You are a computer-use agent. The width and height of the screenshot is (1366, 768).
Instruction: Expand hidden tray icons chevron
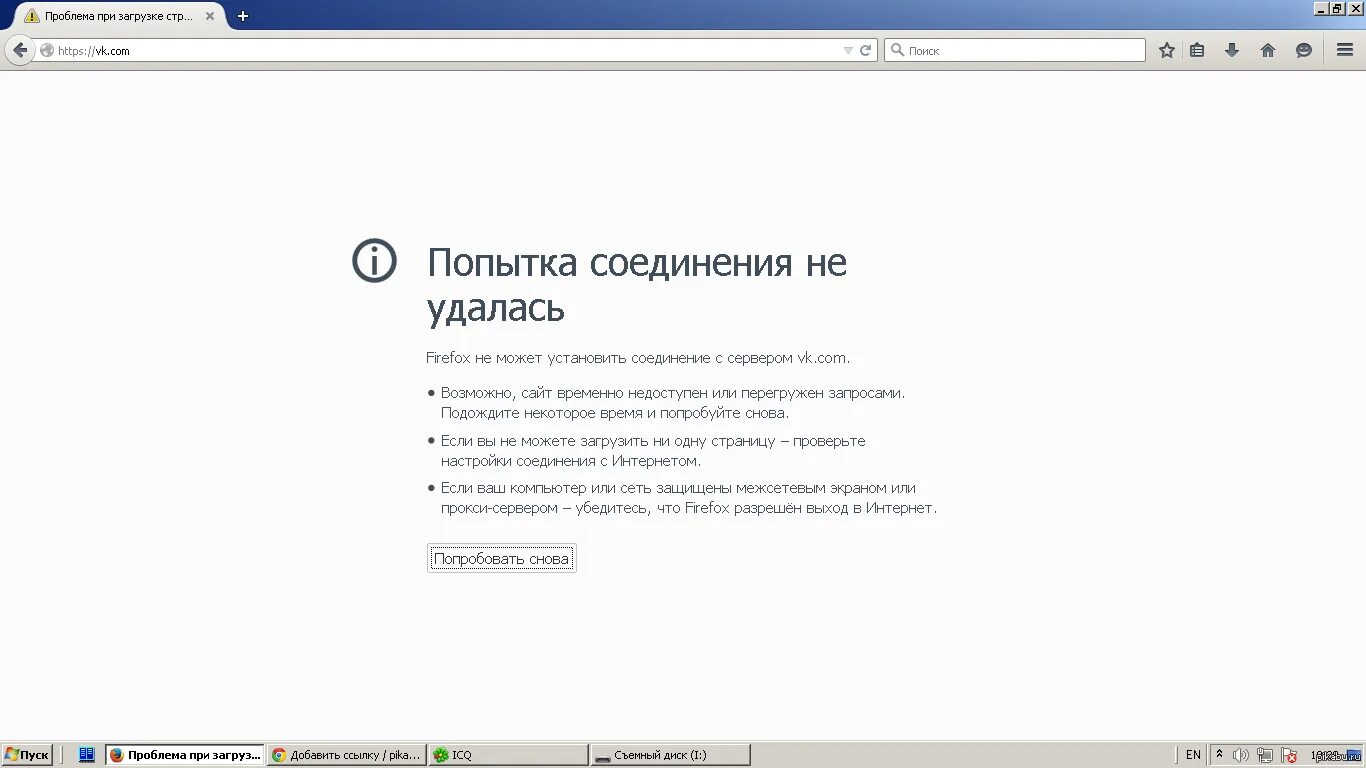pyautogui.click(x=1219, y=755)
